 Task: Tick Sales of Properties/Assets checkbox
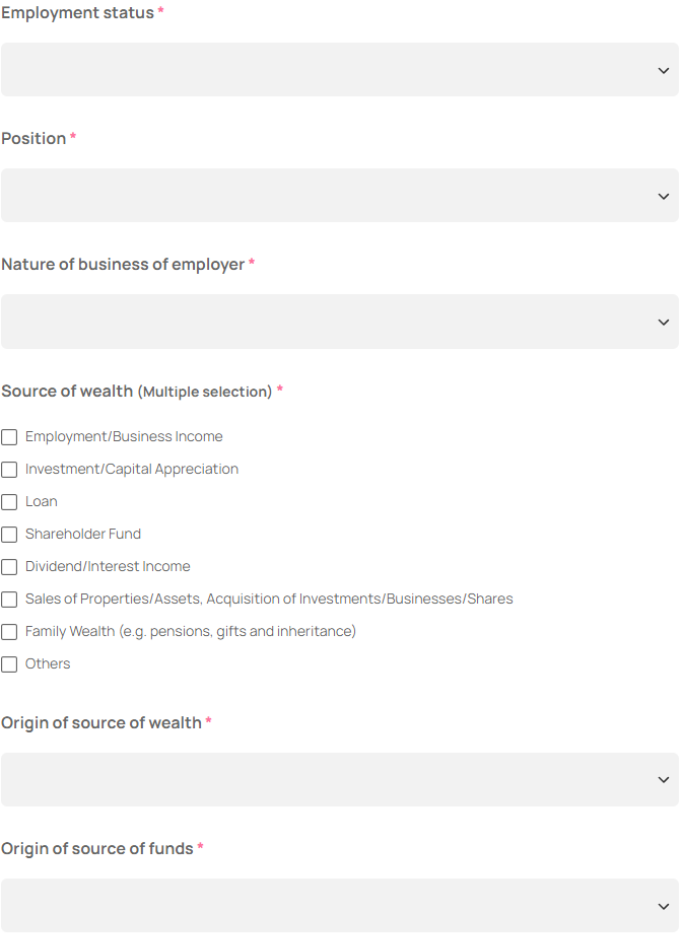coord(9,599)
